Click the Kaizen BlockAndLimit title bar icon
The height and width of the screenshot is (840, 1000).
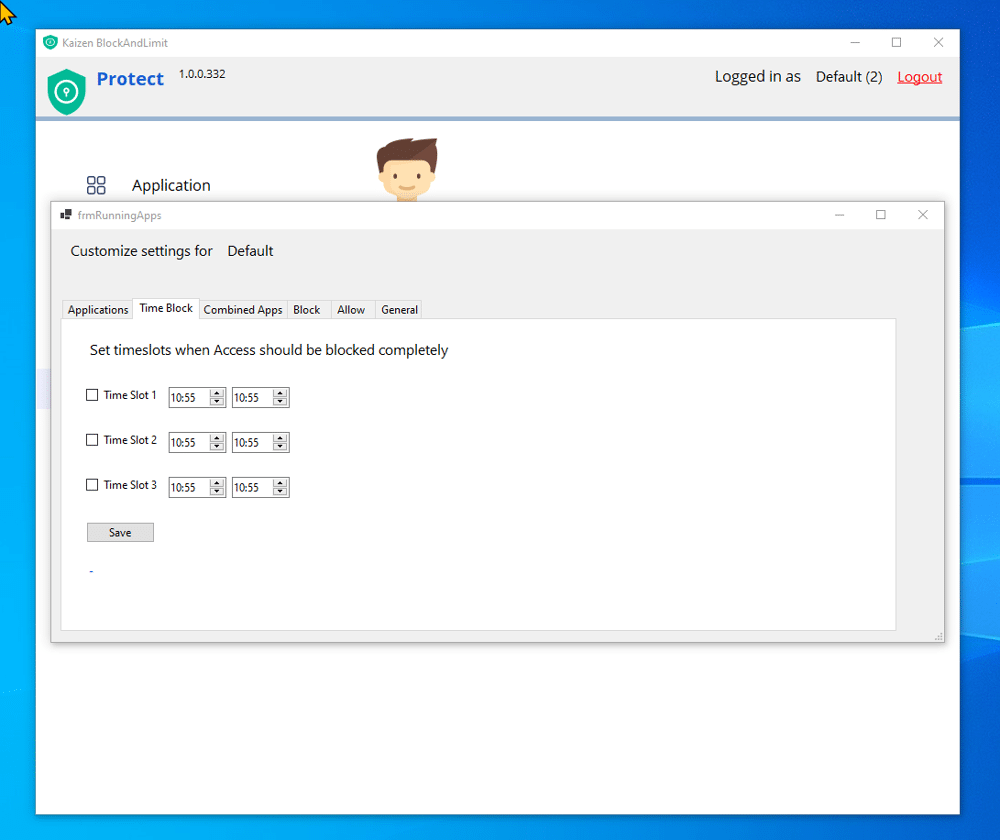50,42
